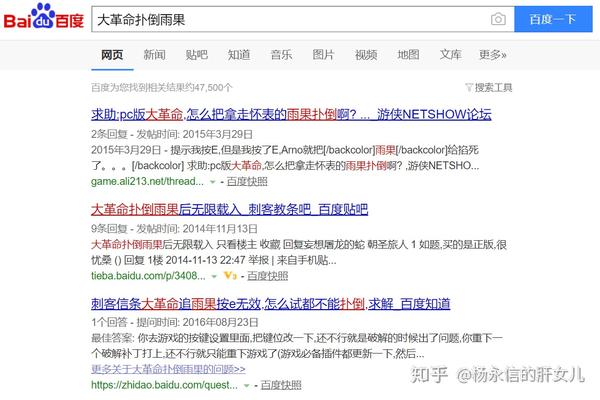Expand dropdown arrow next to tieba.baidu.com URL
600x400 pixels.
(214, 276)
